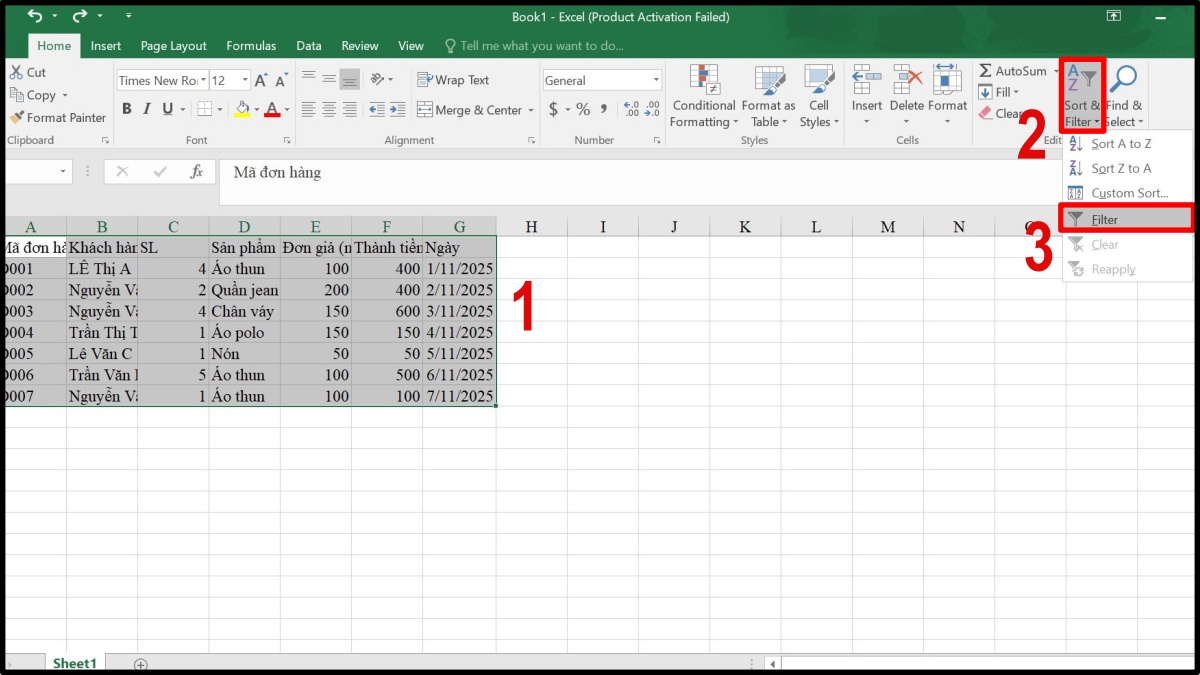Click the Conditional Formatting icon
The image size is (1200, 675).
tap(705, 80)
